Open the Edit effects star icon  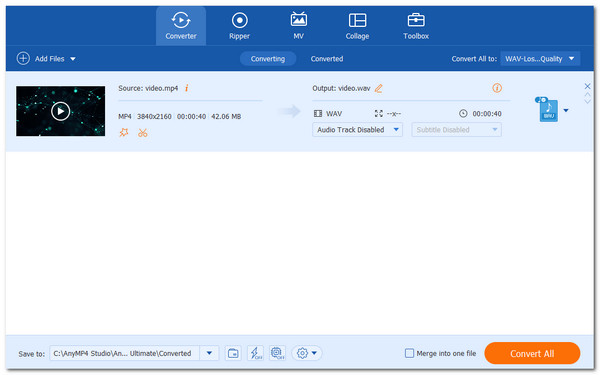(124, 133)
